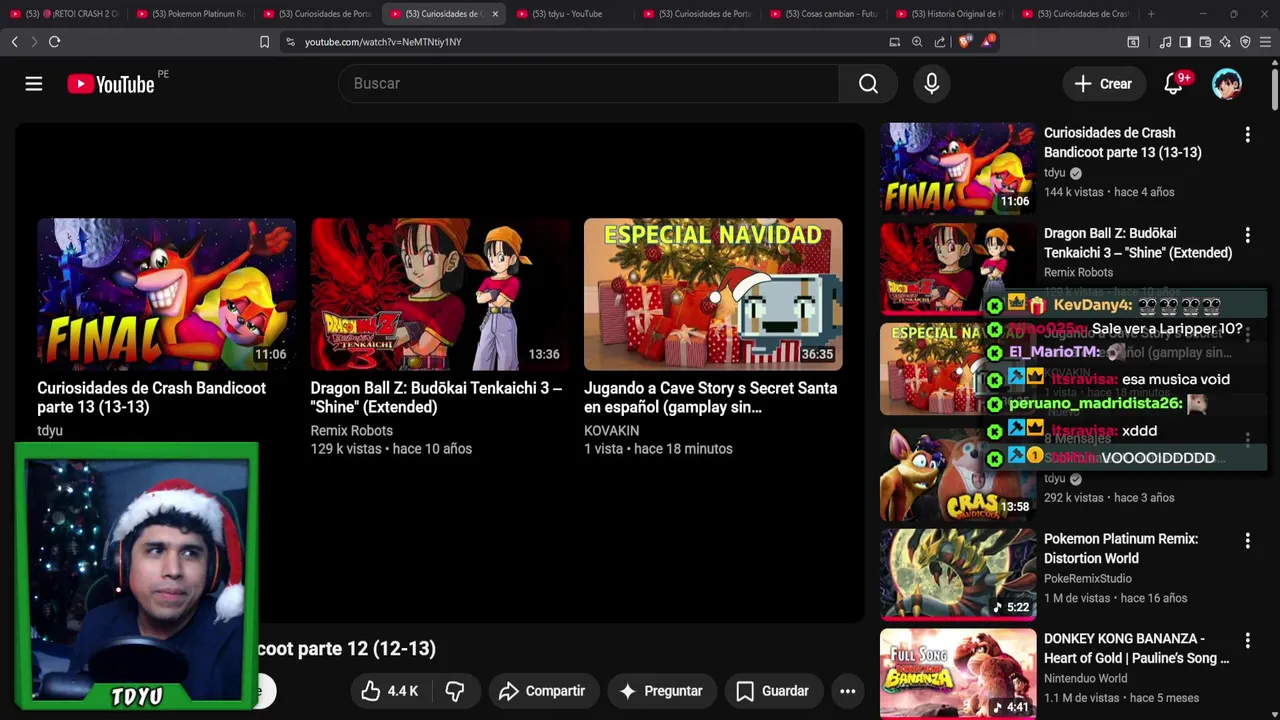Switch to the Pokemon Platinum Re tab

190,14
